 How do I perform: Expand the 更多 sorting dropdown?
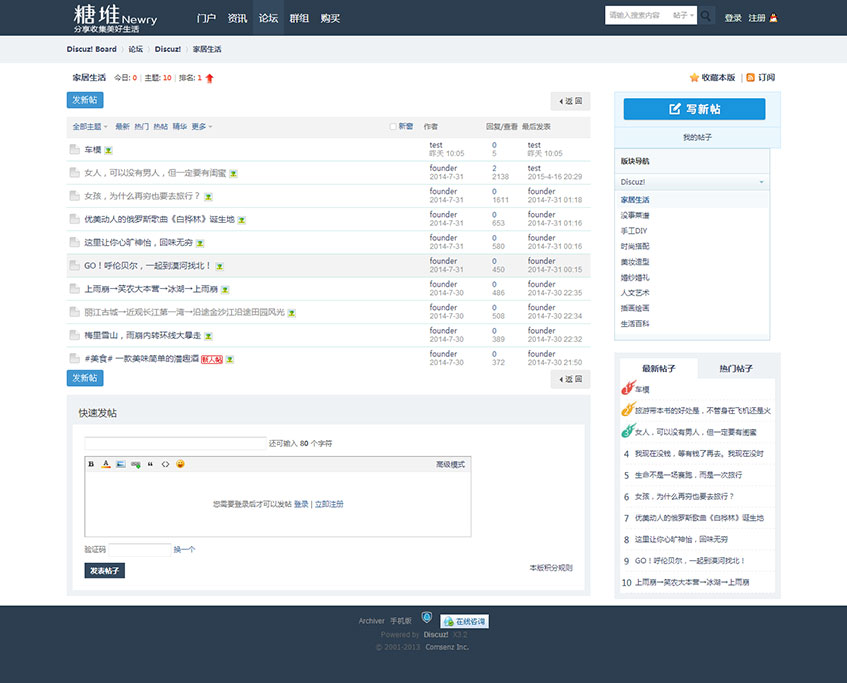pyautogui.click(x=201, y=127)
